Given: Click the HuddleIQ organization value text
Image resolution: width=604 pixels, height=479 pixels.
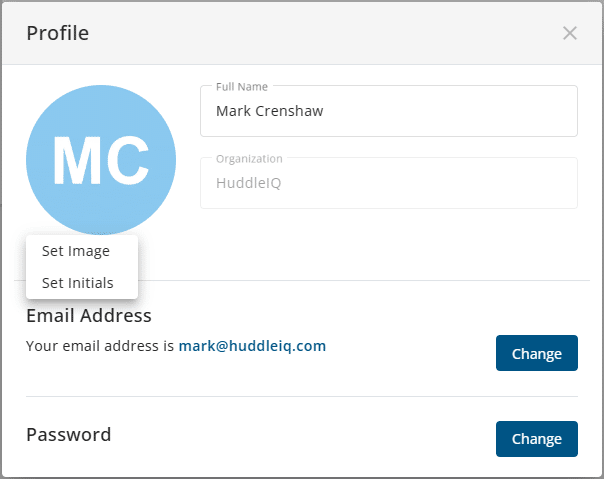Looking at the screenshot, I should pyautogui.click(x=248, y=183).
